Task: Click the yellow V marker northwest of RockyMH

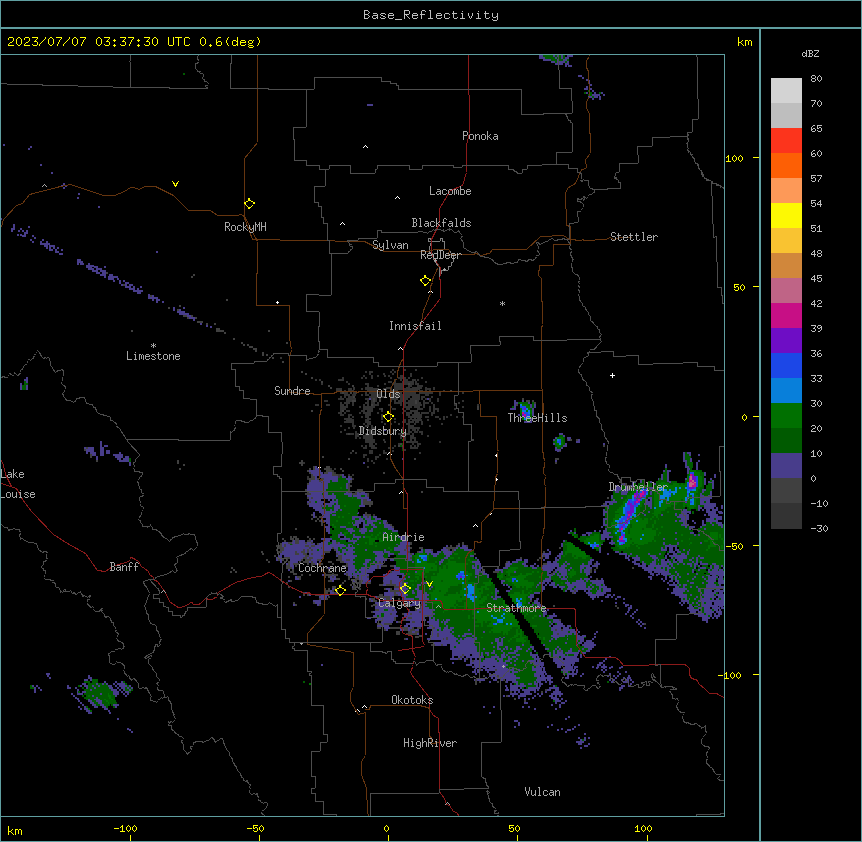Action: click(175, 184)
